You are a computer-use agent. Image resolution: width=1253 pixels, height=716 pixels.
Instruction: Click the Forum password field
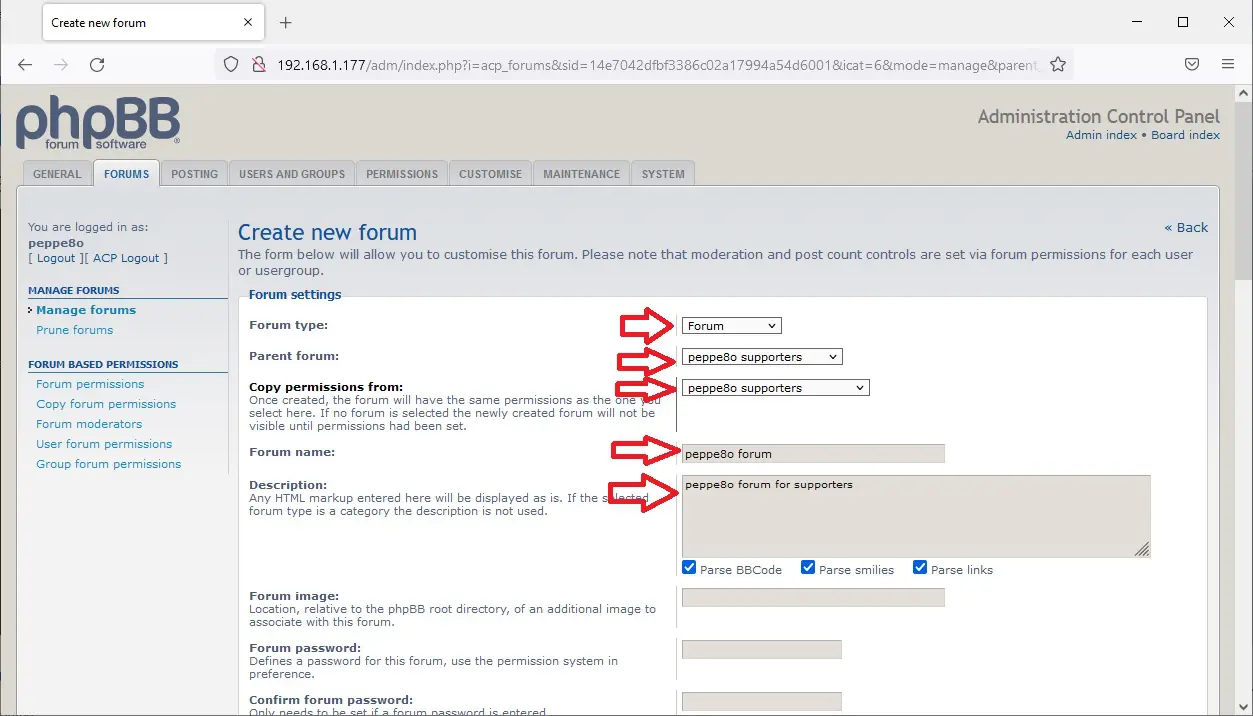762,650
